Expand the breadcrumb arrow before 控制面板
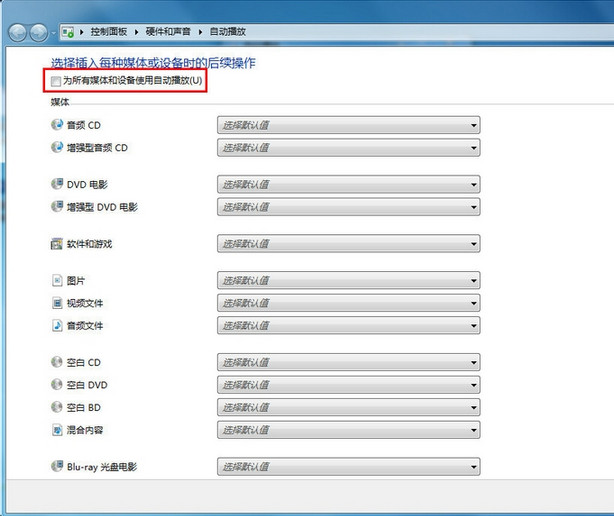This screenshot has width=614, height=516. (x=82, y=32)
